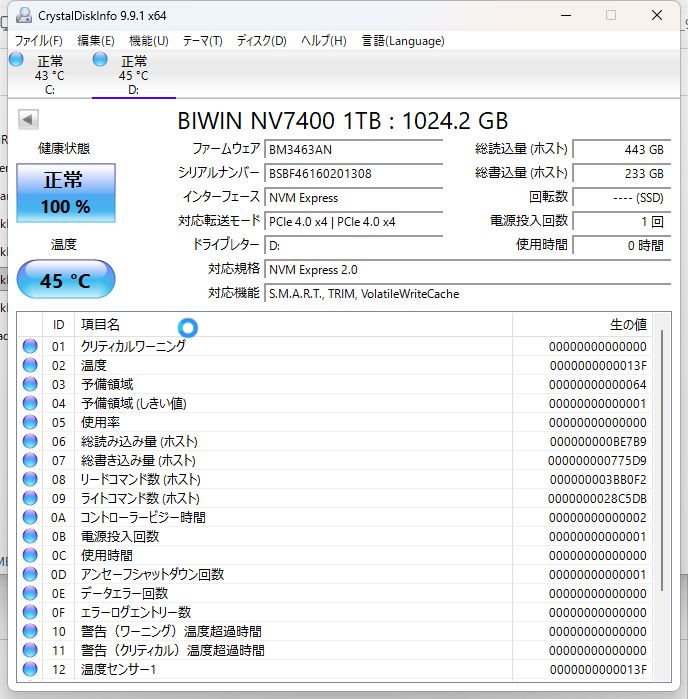Click status orb of row 11 クリティカル温度超過時間
This screenshot has height=699, width=688.
pos(30,650)
